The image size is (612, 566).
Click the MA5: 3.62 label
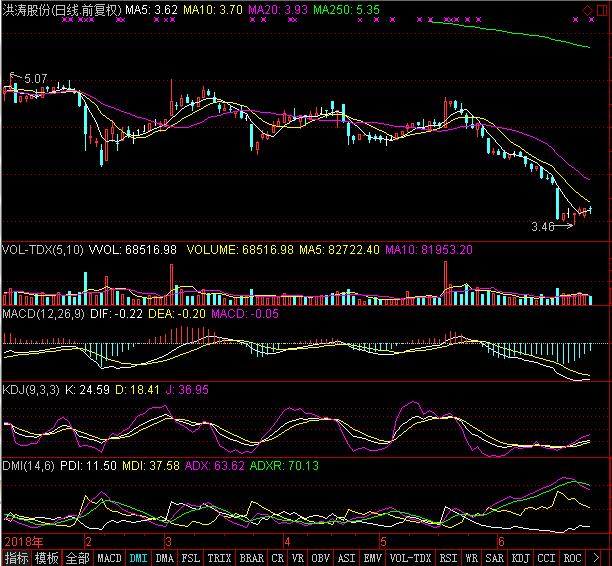click(x=151, y=10)
